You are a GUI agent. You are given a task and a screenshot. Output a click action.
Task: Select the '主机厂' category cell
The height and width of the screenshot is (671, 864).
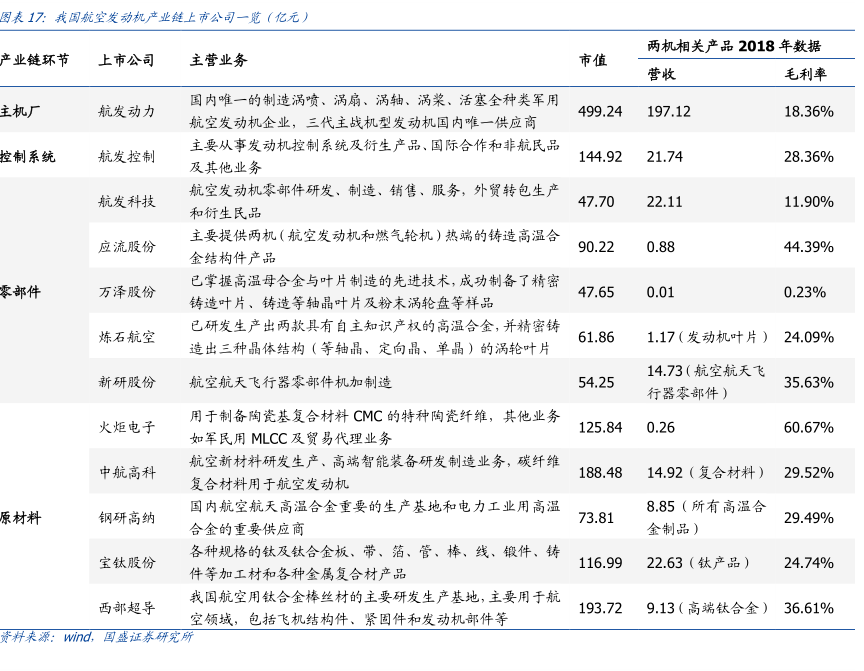pyautogui.click(x=20, y=111)
